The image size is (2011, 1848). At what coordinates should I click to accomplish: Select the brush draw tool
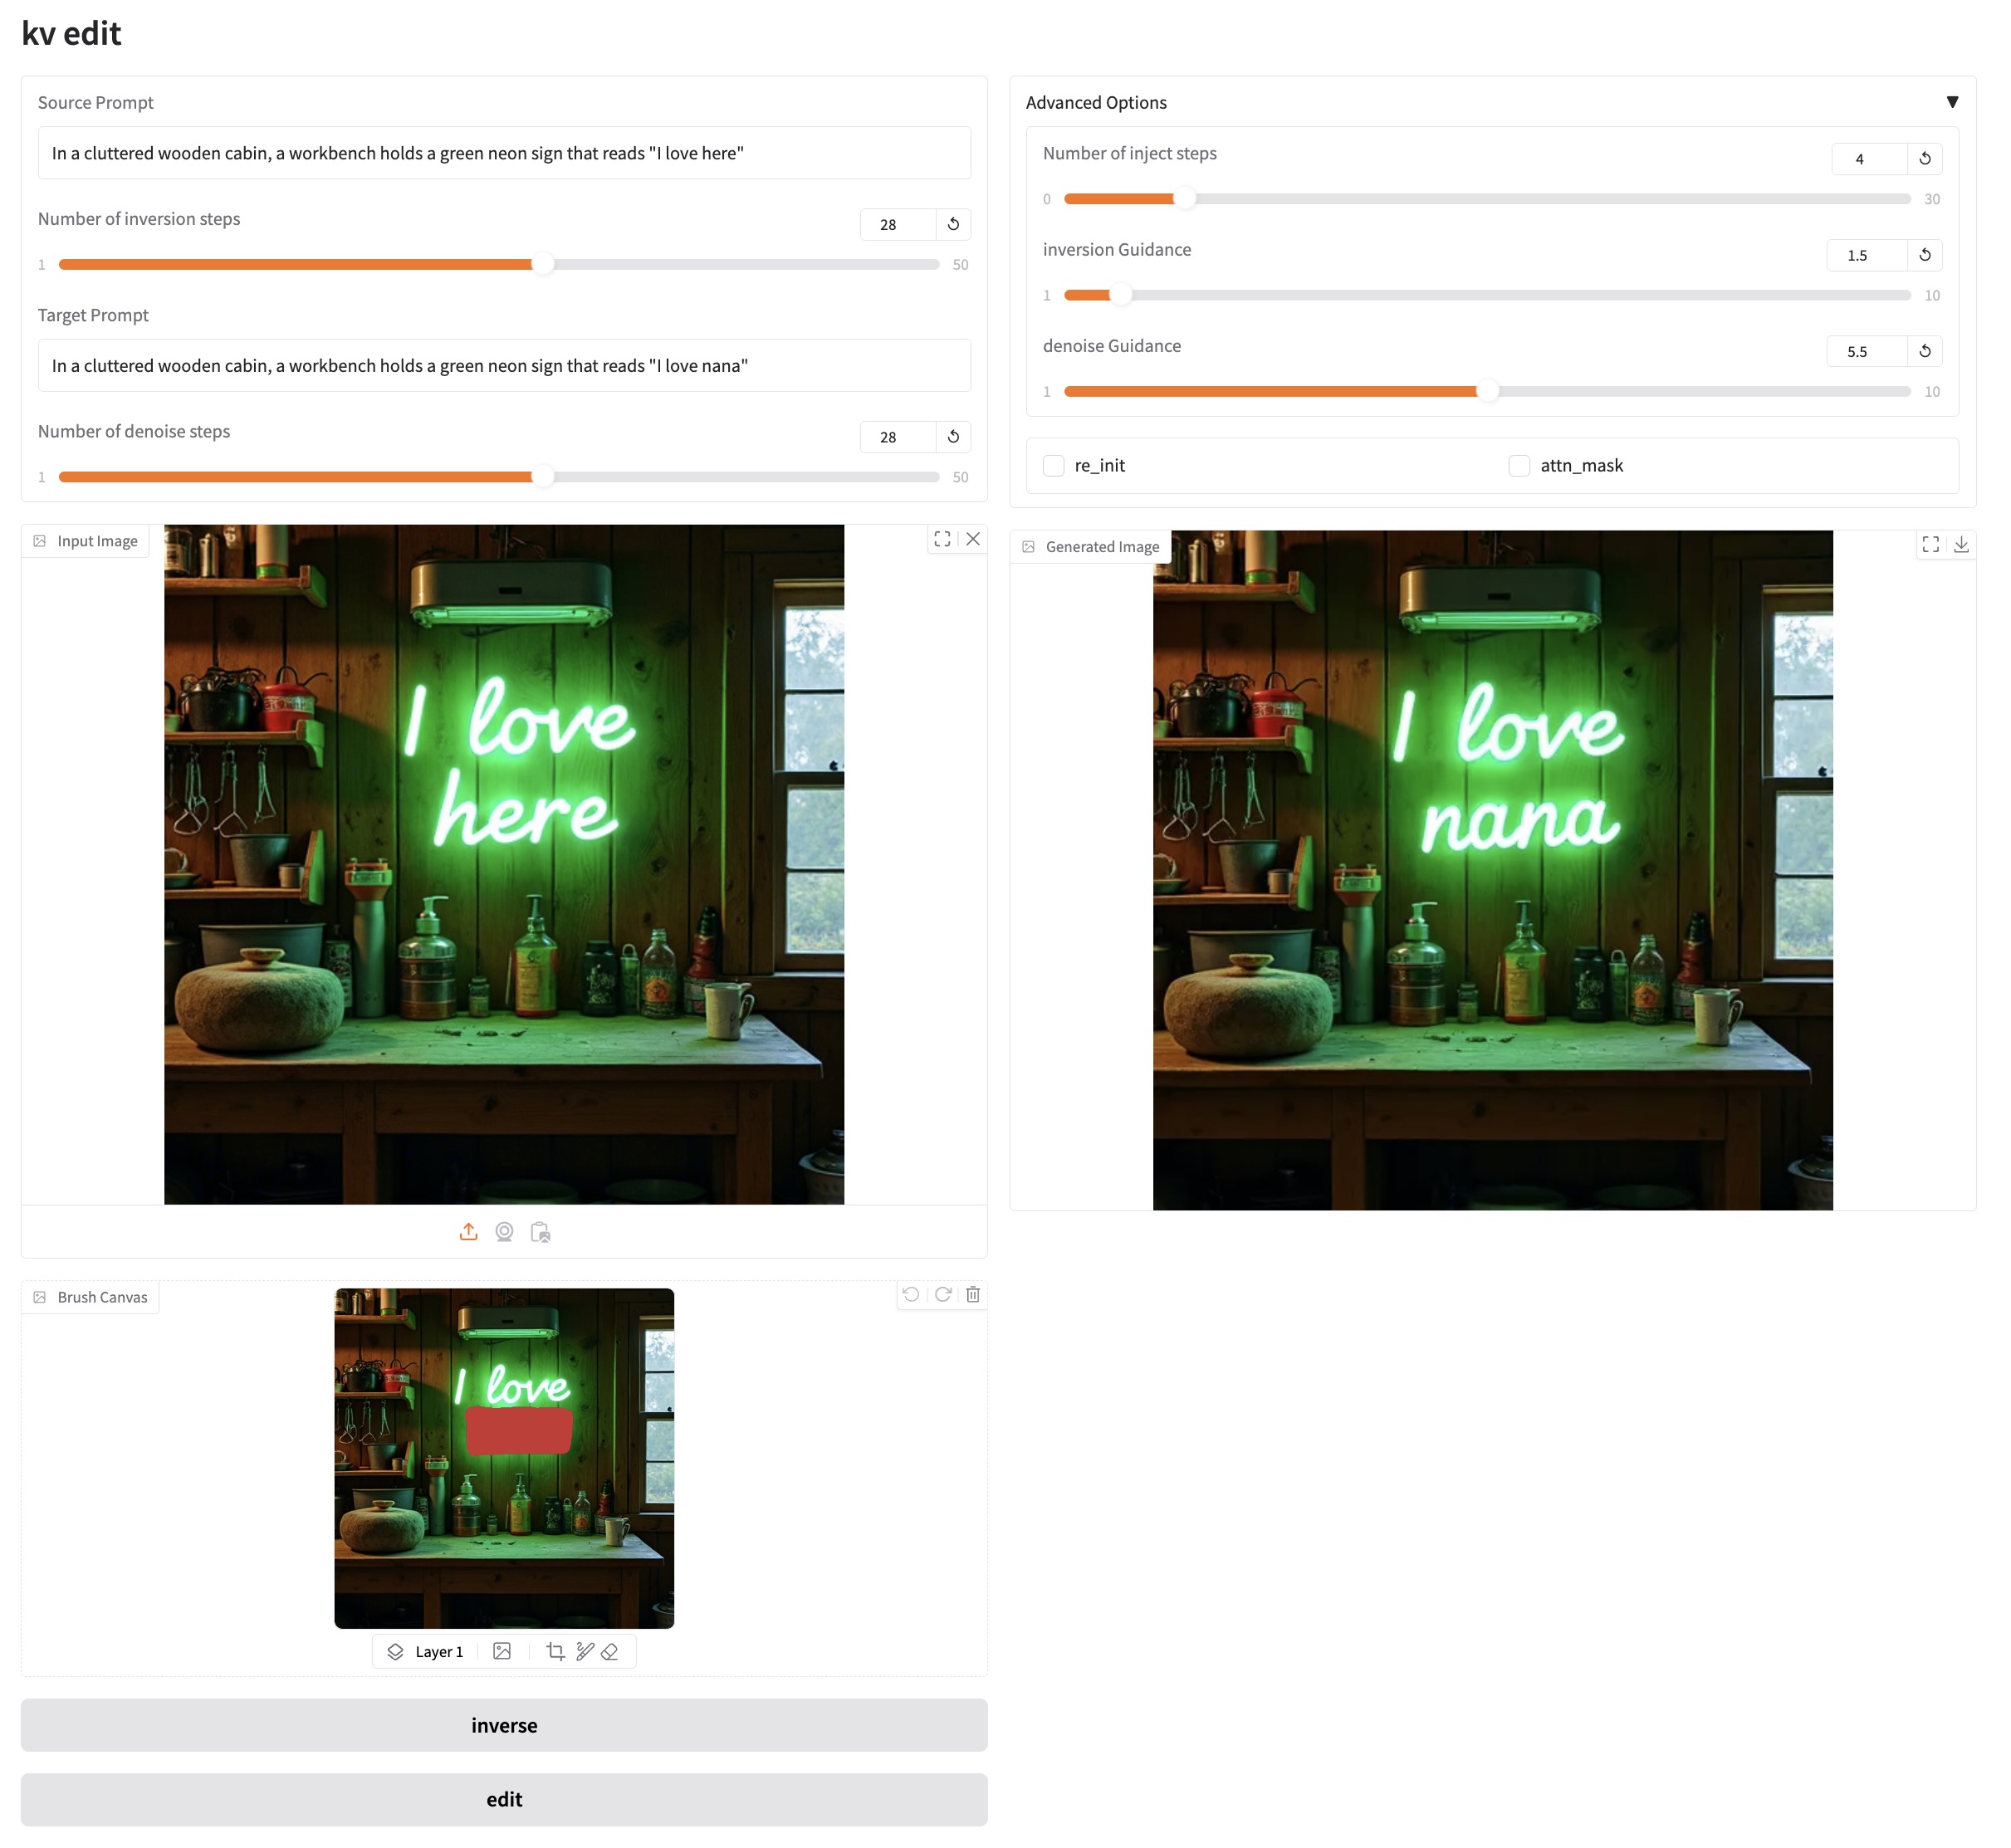coord(585,1652)
